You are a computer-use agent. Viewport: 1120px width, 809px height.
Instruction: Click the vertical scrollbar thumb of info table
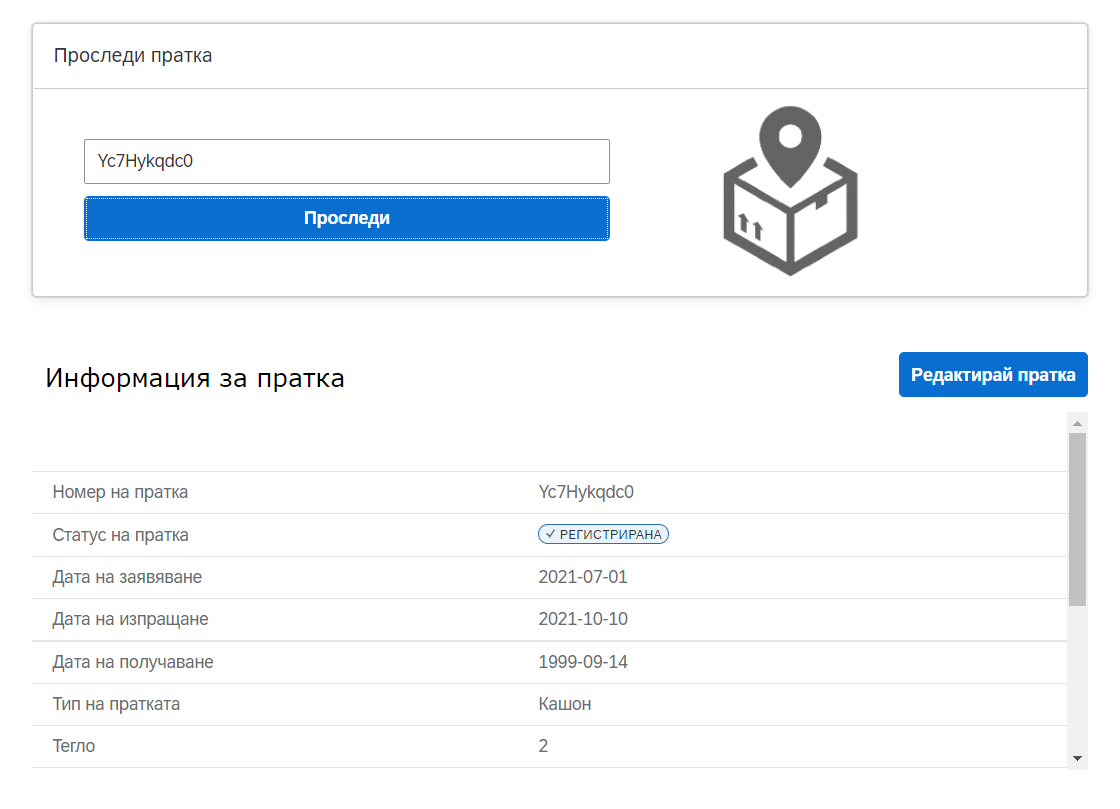pos(1077,519)
